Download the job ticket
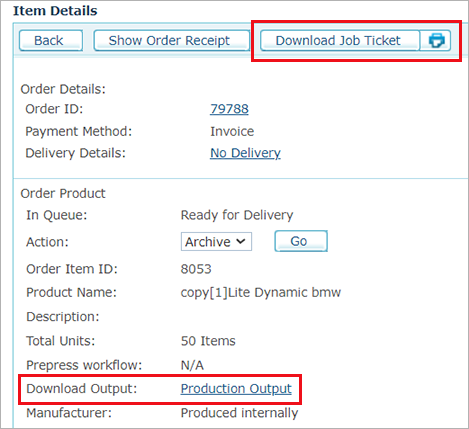The height and width of the screenshot is (429, 469). pos(339,40)
